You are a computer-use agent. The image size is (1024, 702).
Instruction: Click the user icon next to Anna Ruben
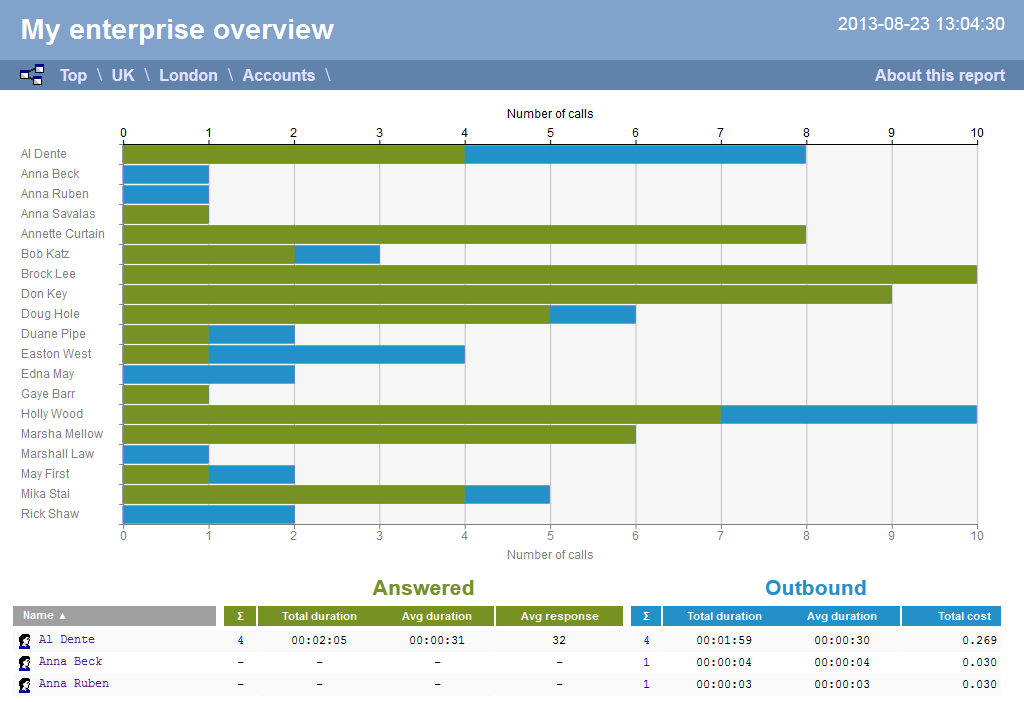point(23,683)
